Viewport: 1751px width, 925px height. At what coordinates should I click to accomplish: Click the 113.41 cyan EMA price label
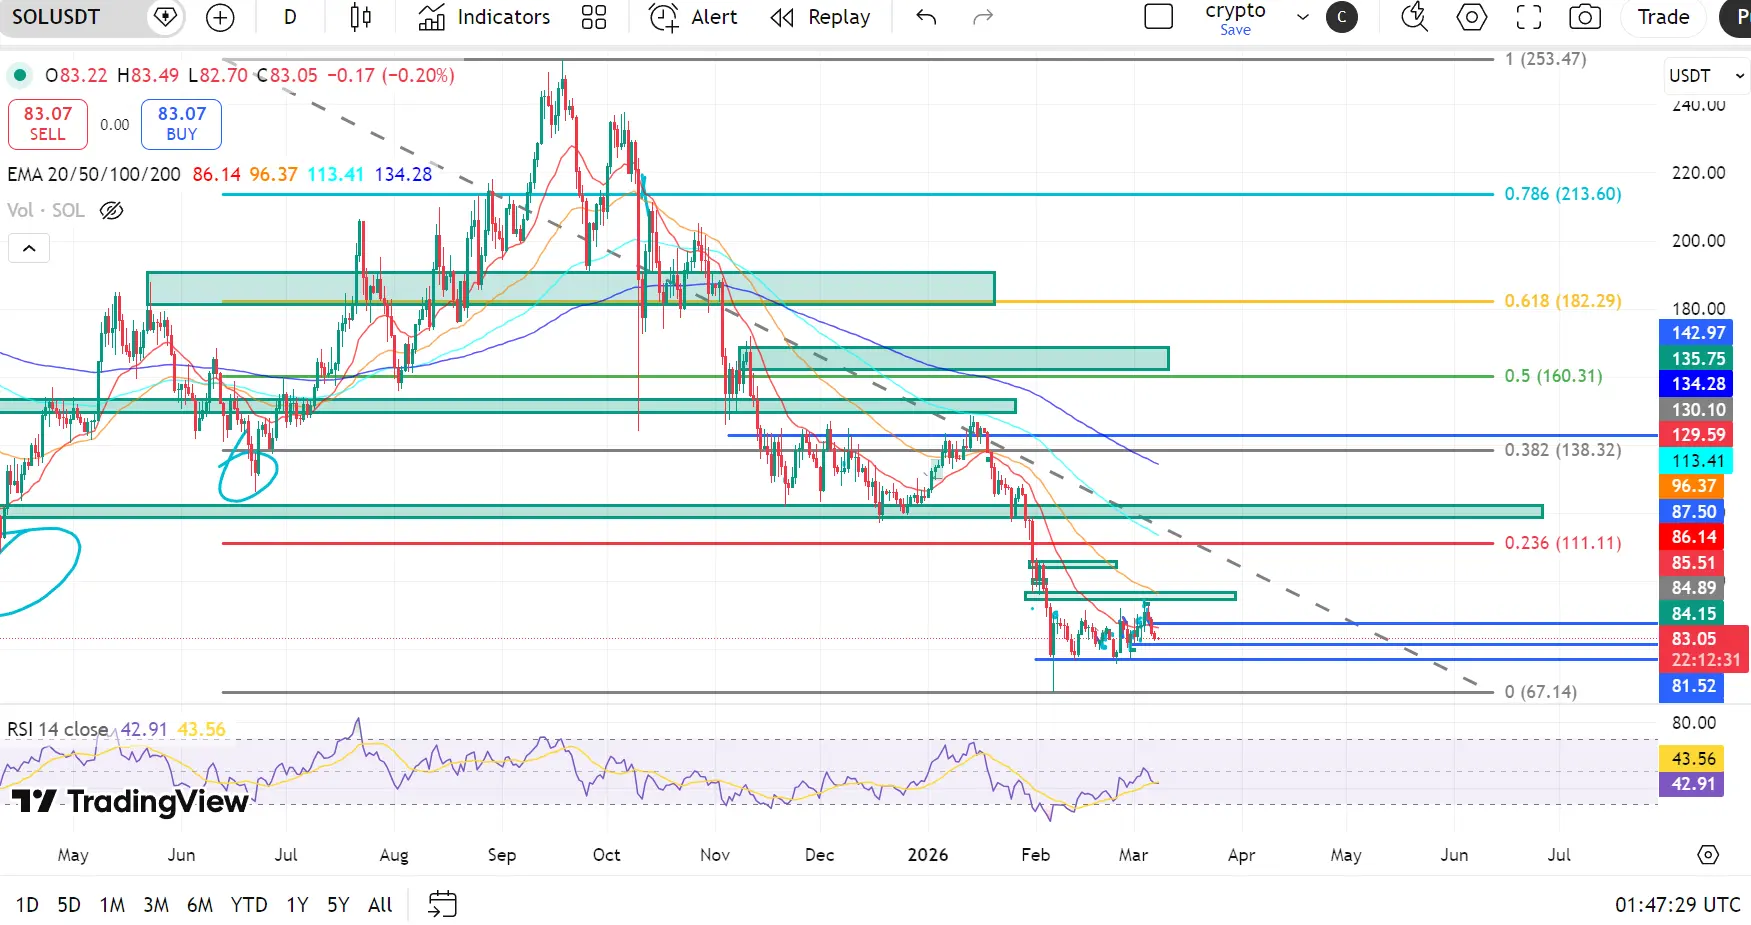pos(1696,461)
